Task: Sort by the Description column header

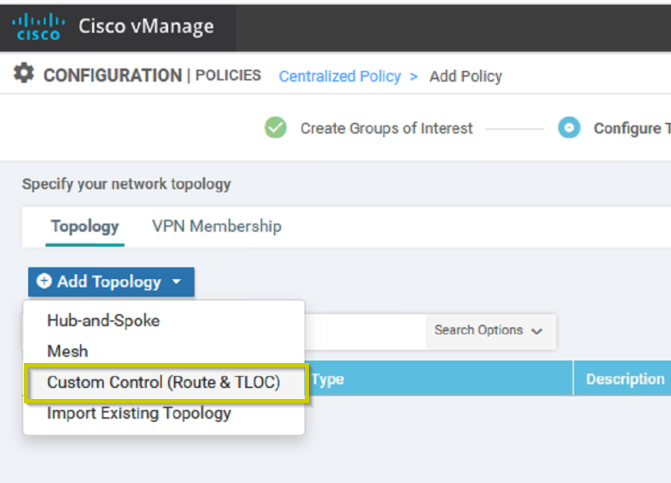Action: 625,379
